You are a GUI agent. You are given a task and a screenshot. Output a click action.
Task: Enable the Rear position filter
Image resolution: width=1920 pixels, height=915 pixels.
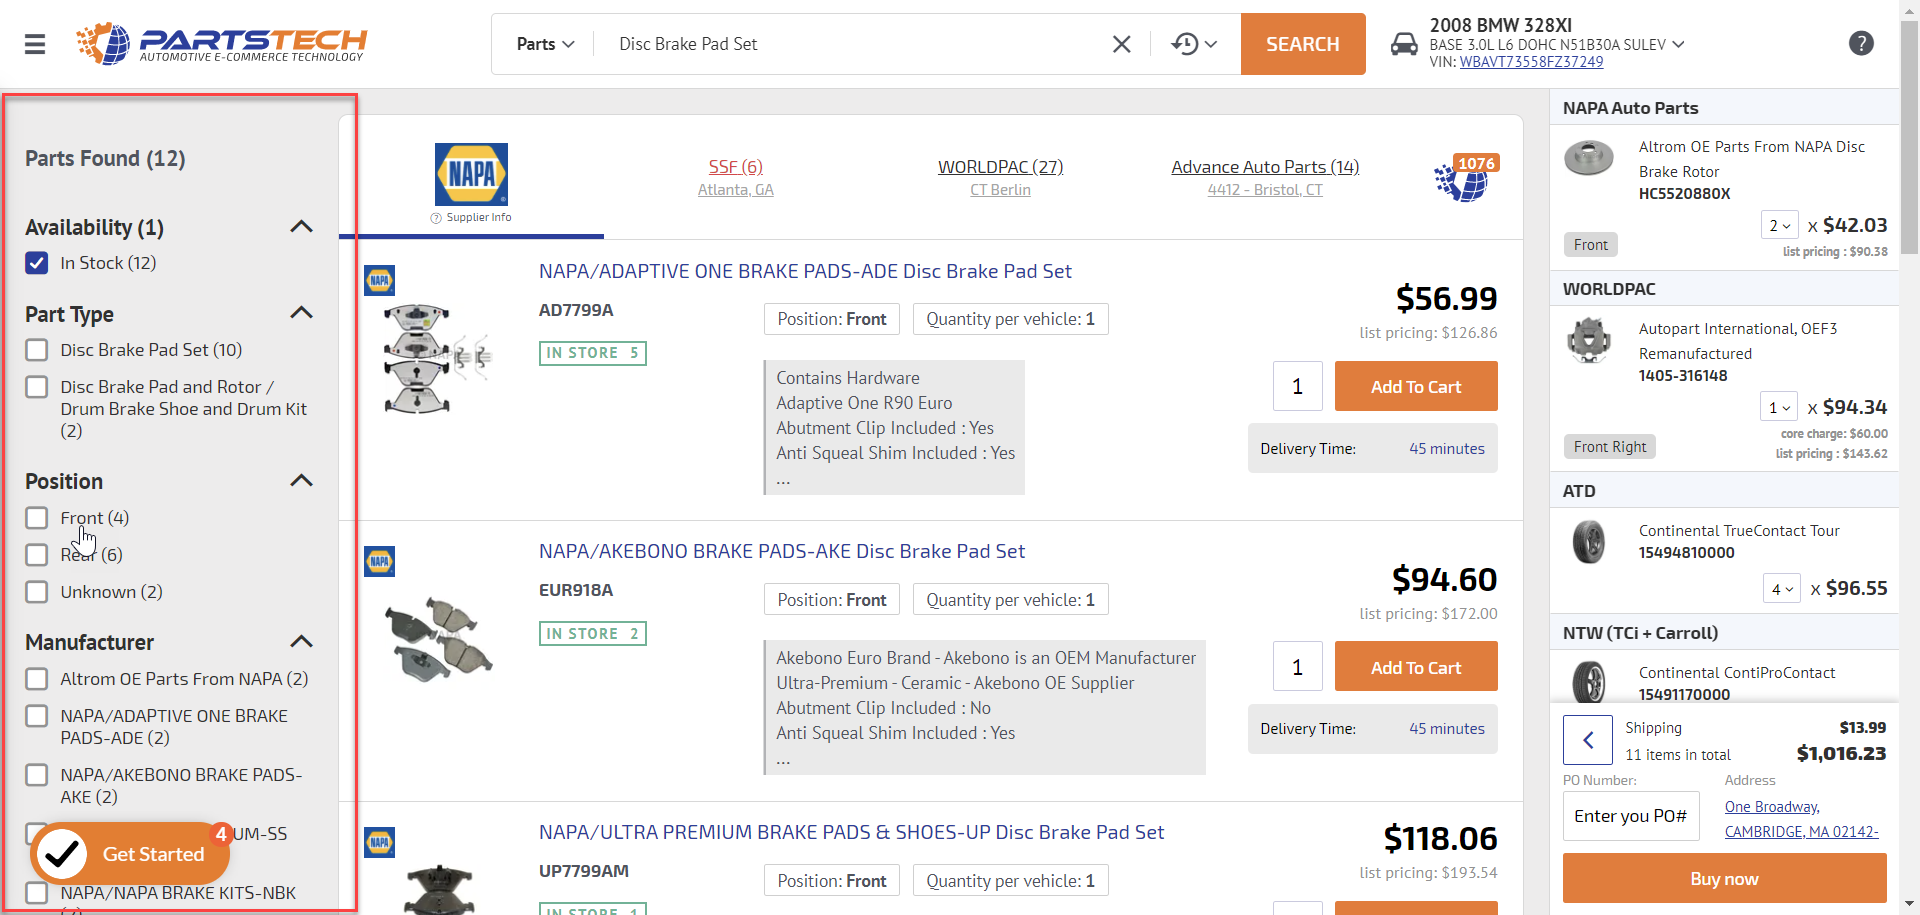click(x=37, y=555)
